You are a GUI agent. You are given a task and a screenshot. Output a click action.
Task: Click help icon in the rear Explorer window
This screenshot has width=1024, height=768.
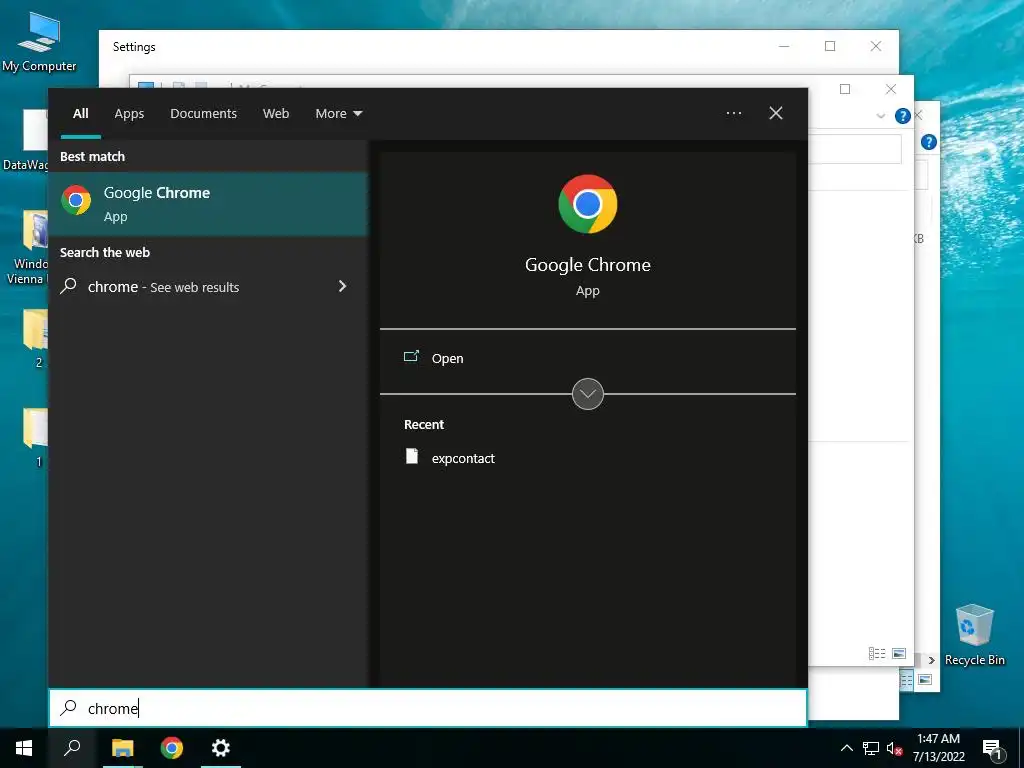pos(929,142)
